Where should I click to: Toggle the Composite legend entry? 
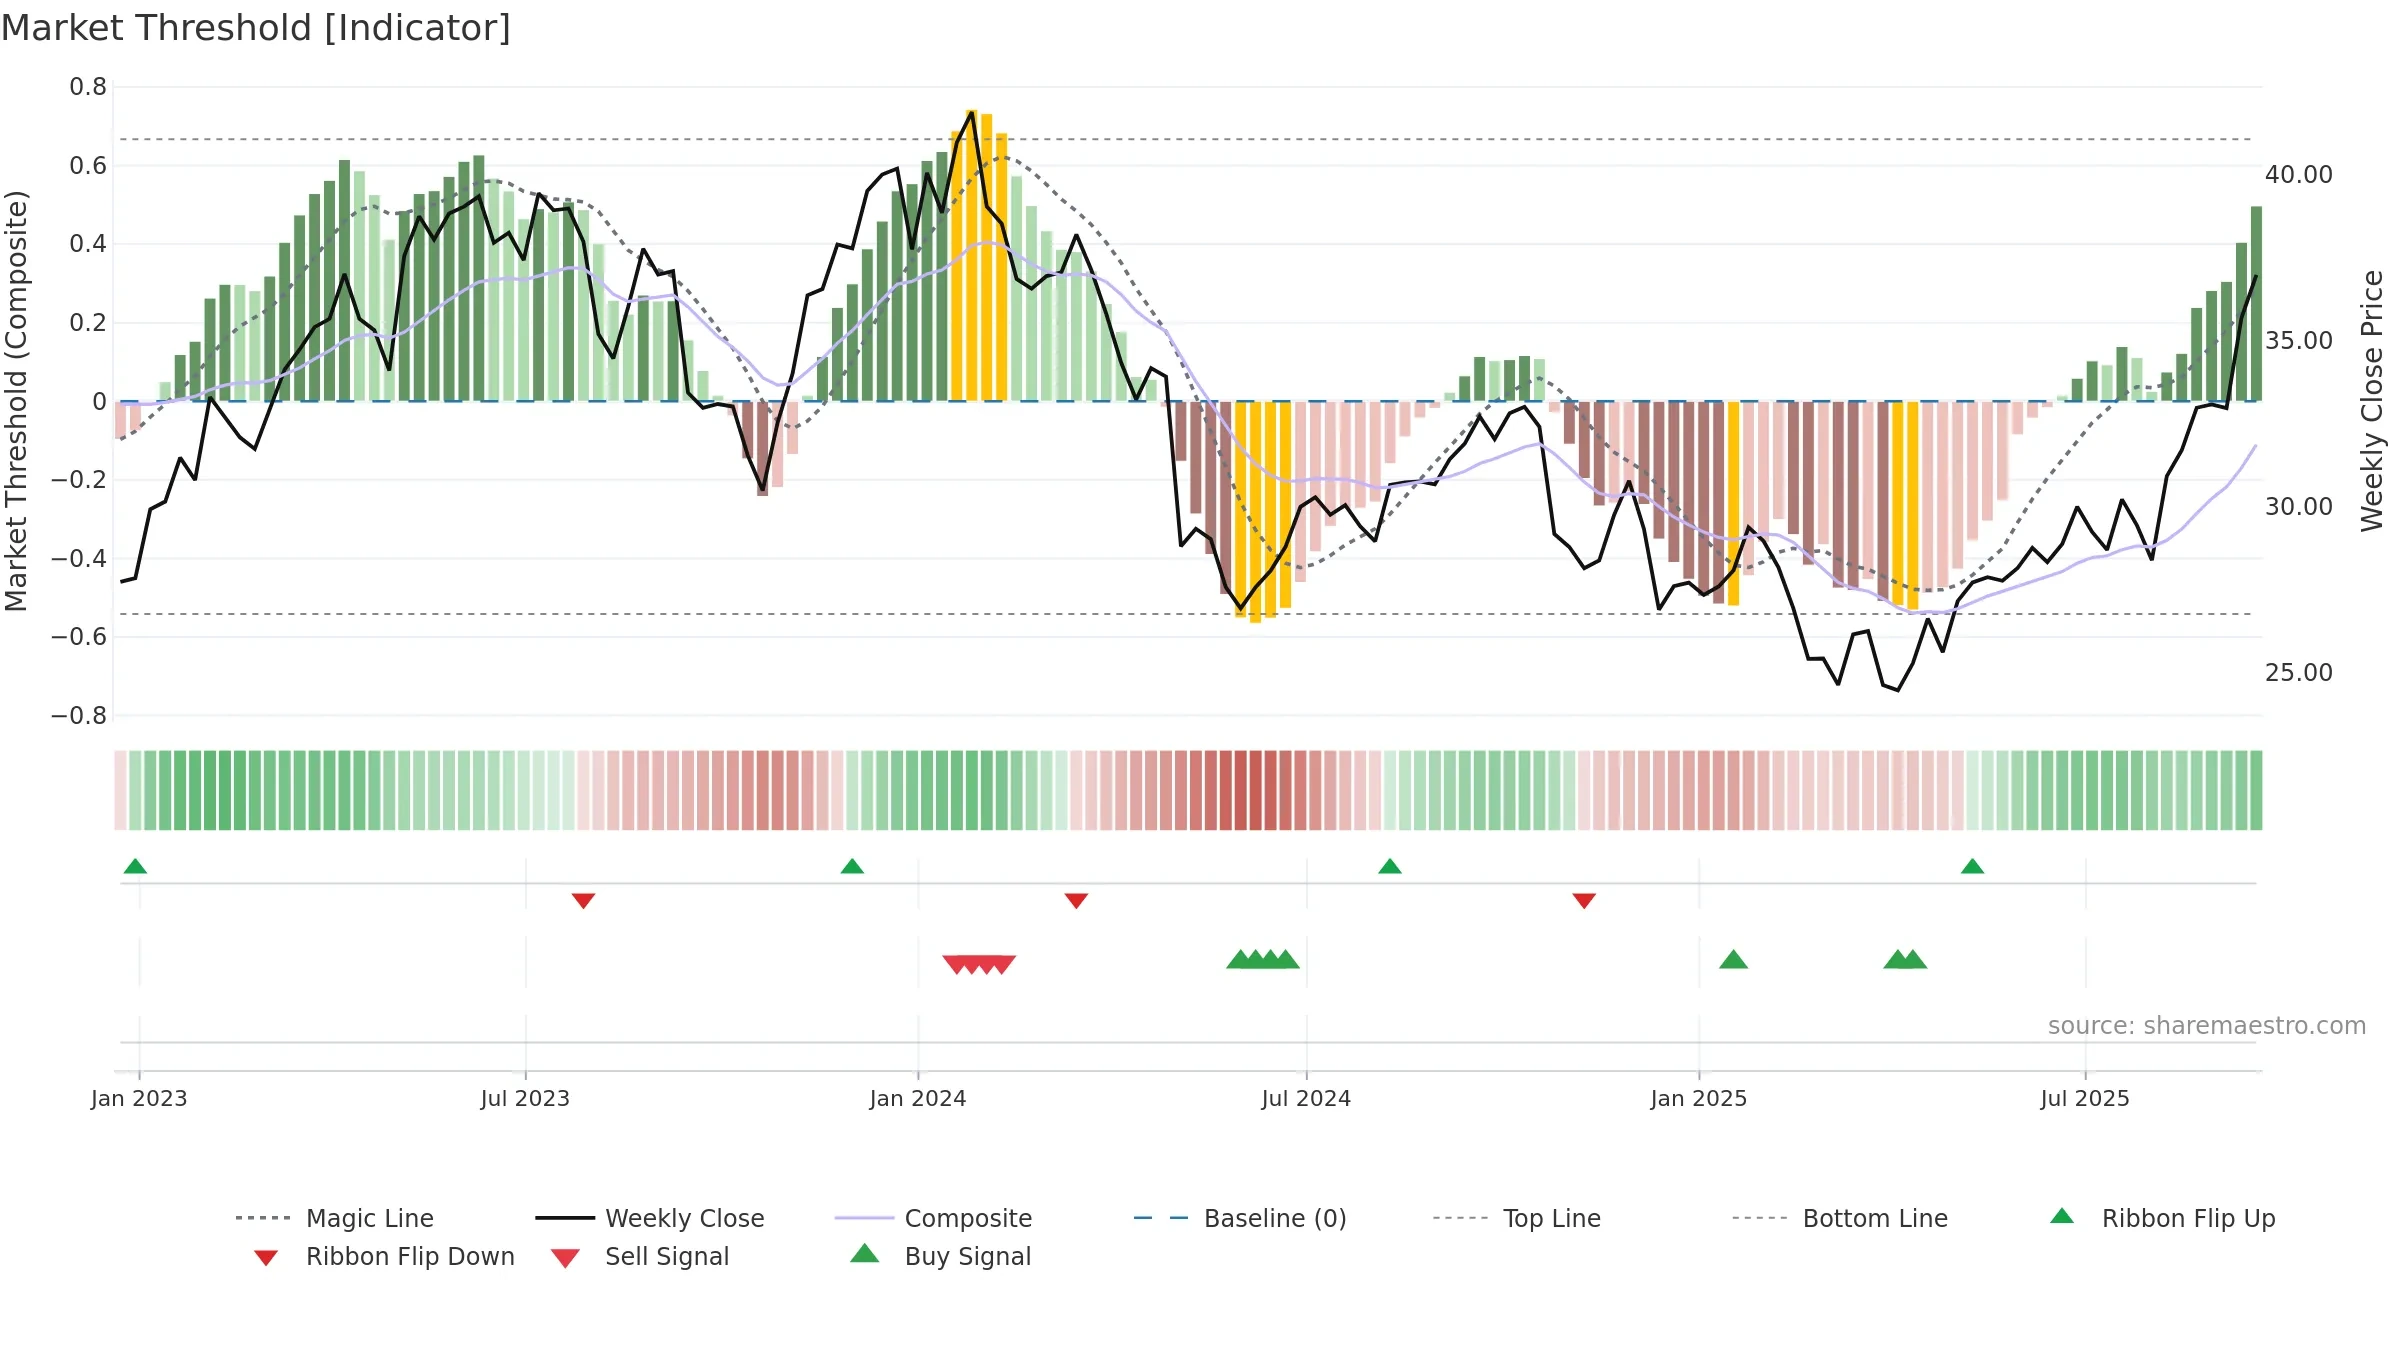pyautogui.click(x=933, y=1218)
